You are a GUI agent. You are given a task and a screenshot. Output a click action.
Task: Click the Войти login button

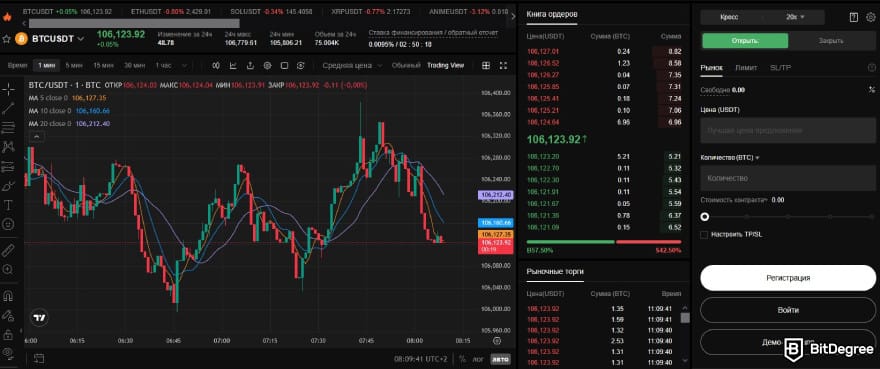(788, 310)
